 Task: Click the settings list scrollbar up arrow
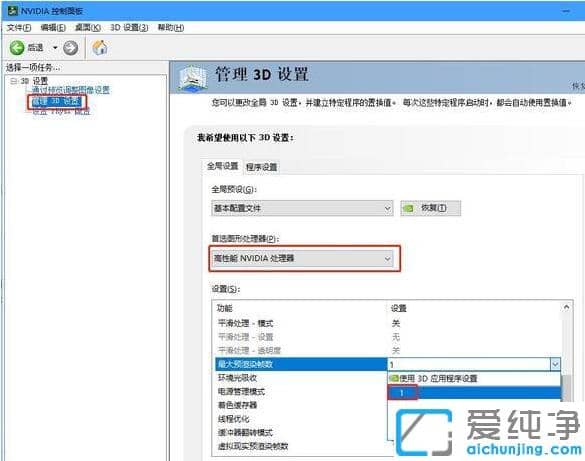(566, 307)
